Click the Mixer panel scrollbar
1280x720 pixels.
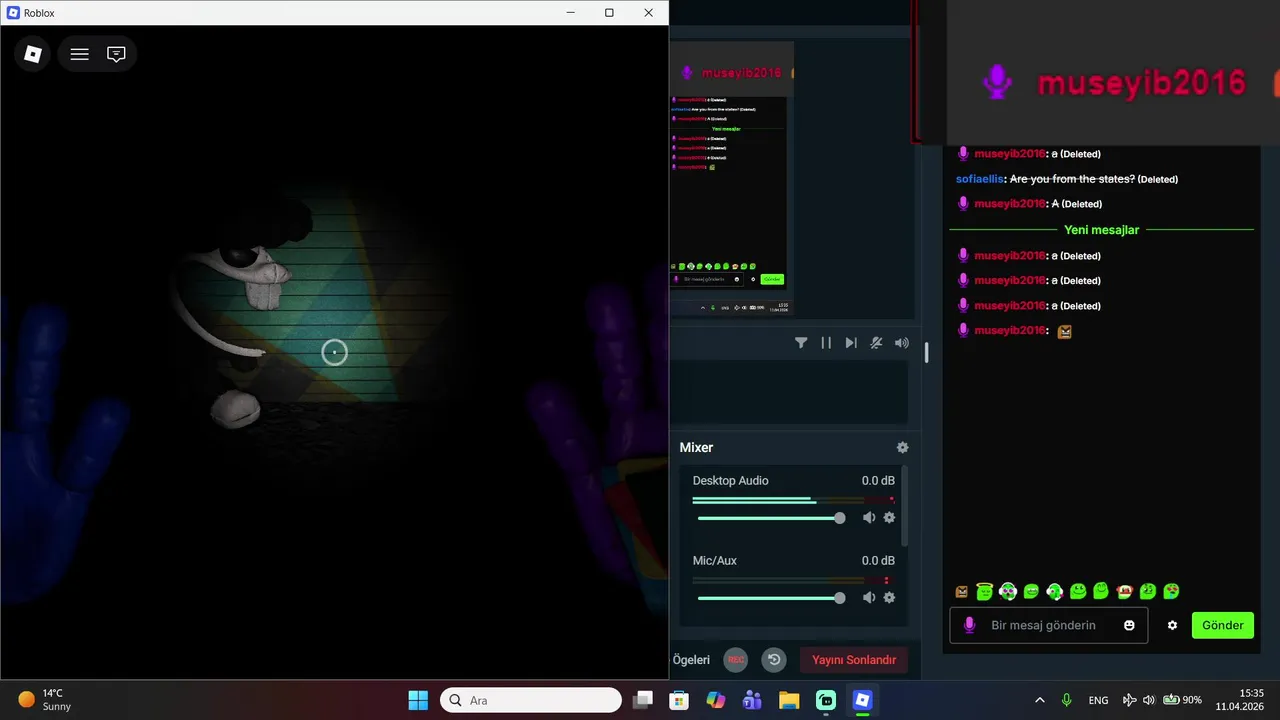(905, 506)
